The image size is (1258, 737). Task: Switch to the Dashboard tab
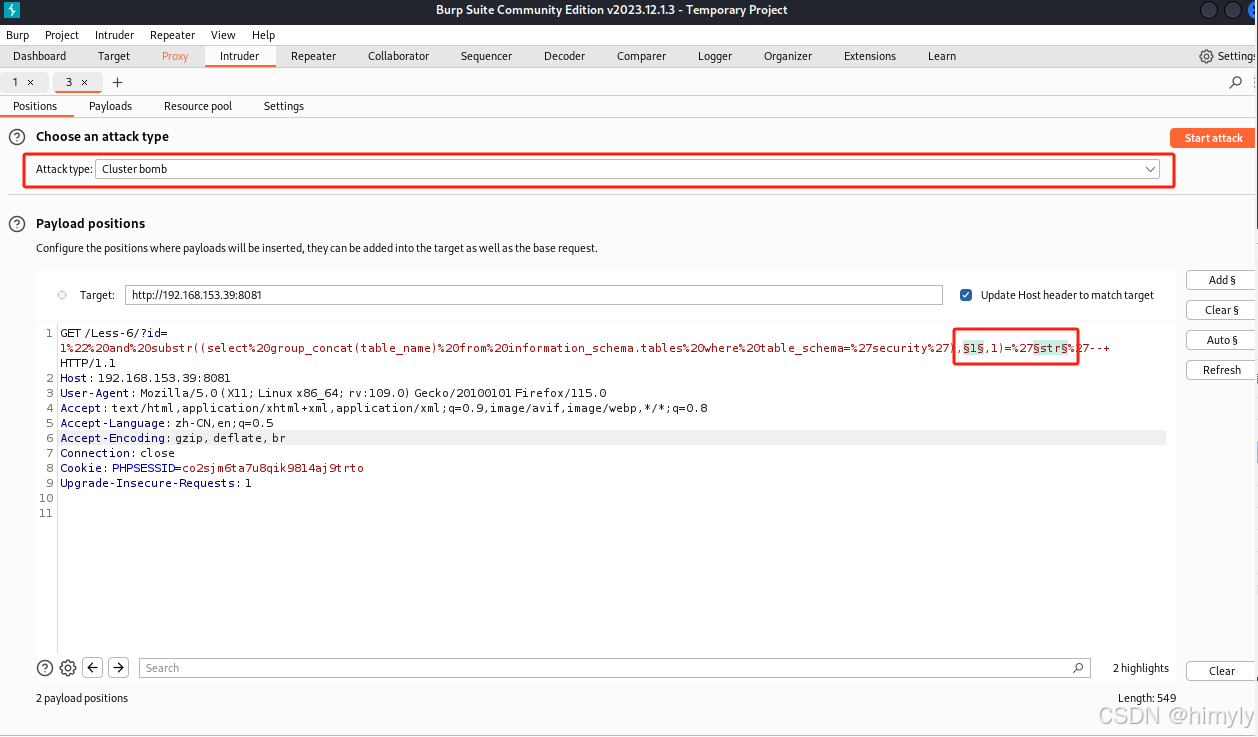pos(40,56)
